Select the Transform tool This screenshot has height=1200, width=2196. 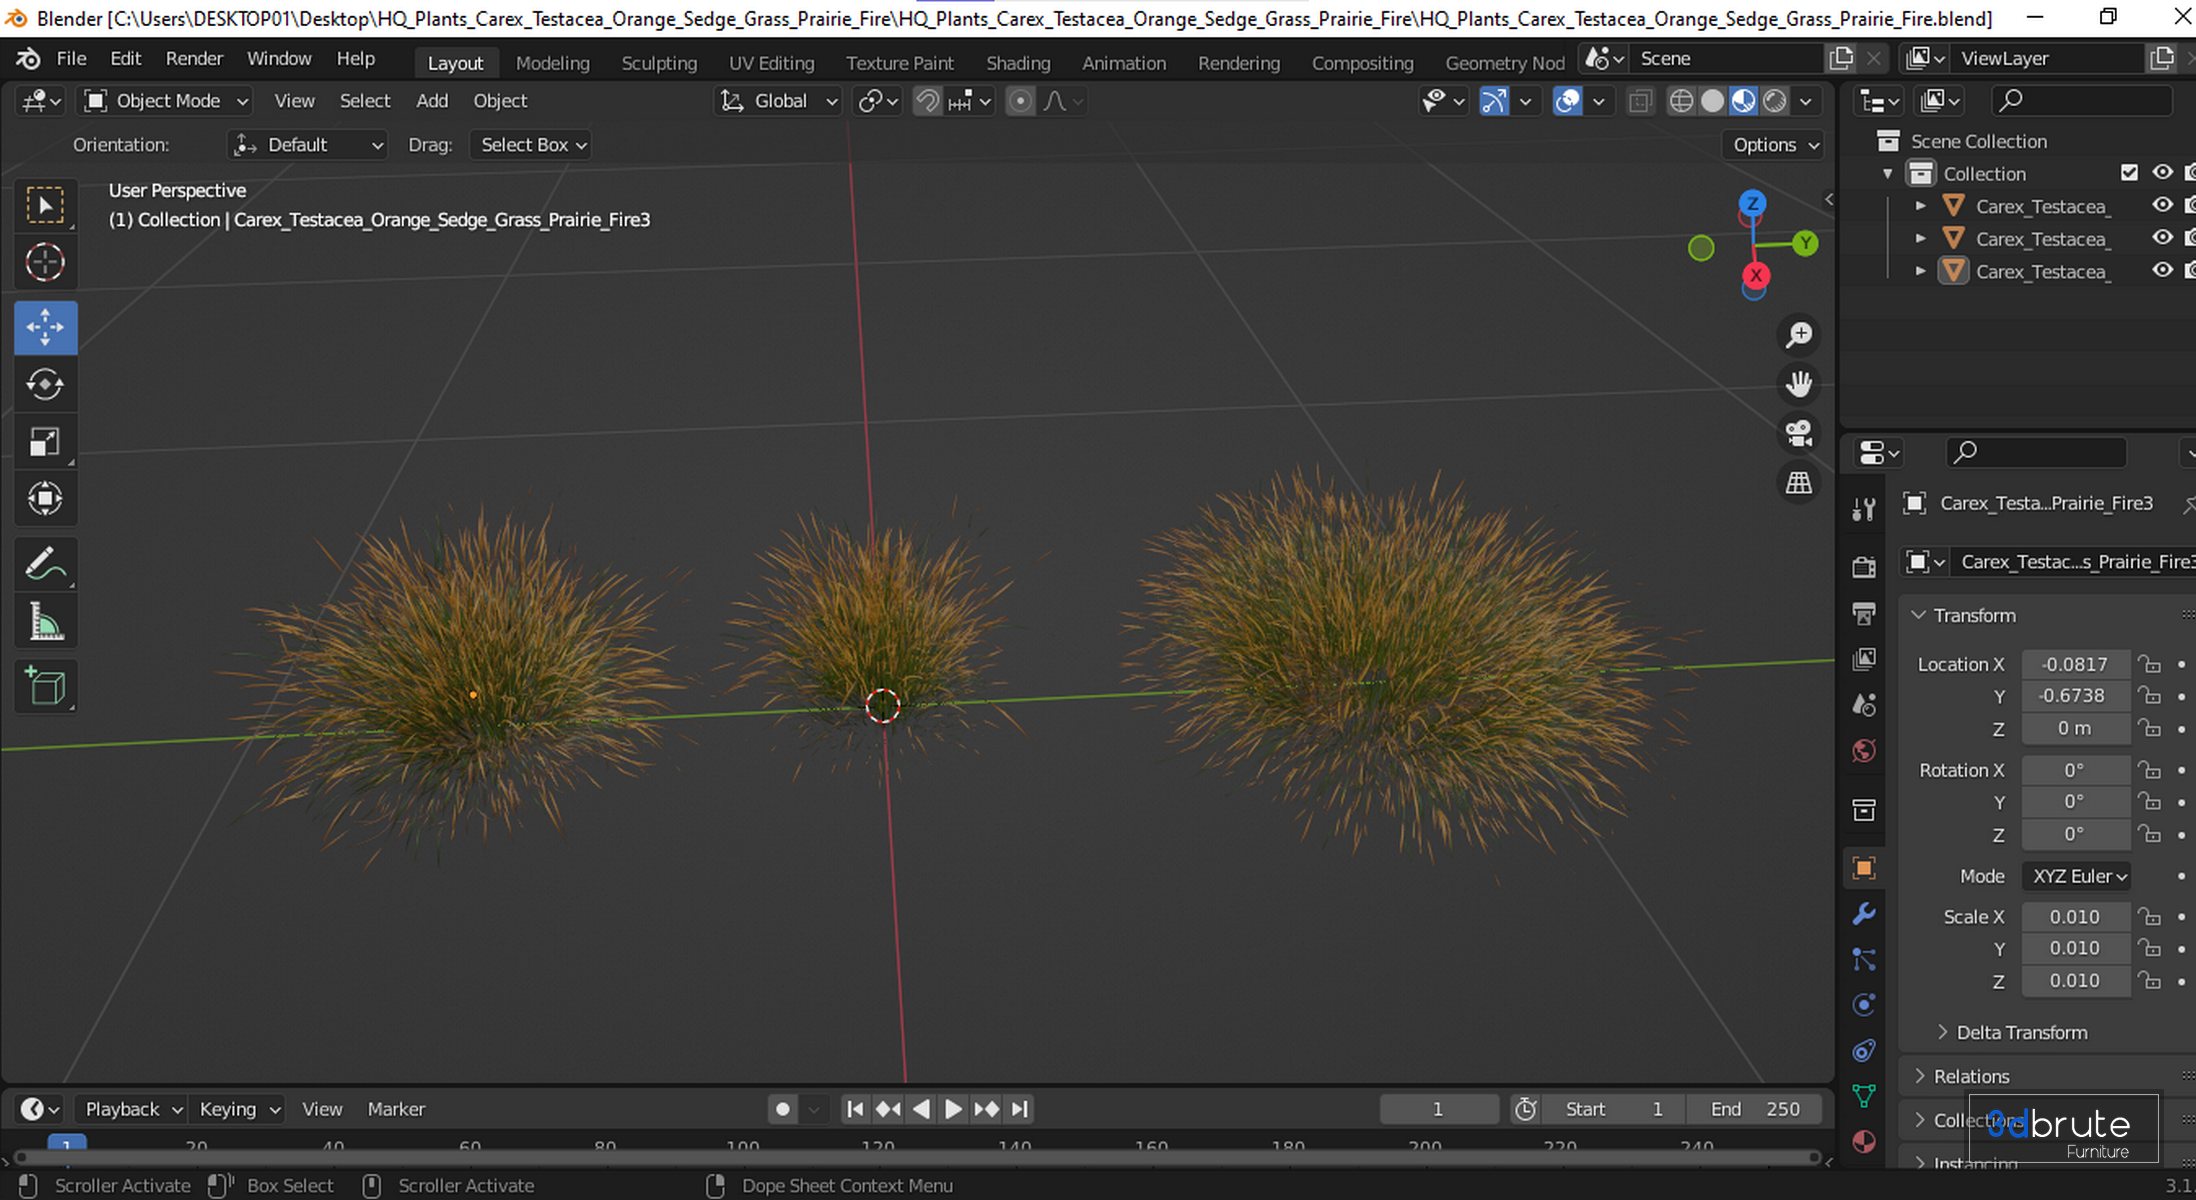coord(45,499)
